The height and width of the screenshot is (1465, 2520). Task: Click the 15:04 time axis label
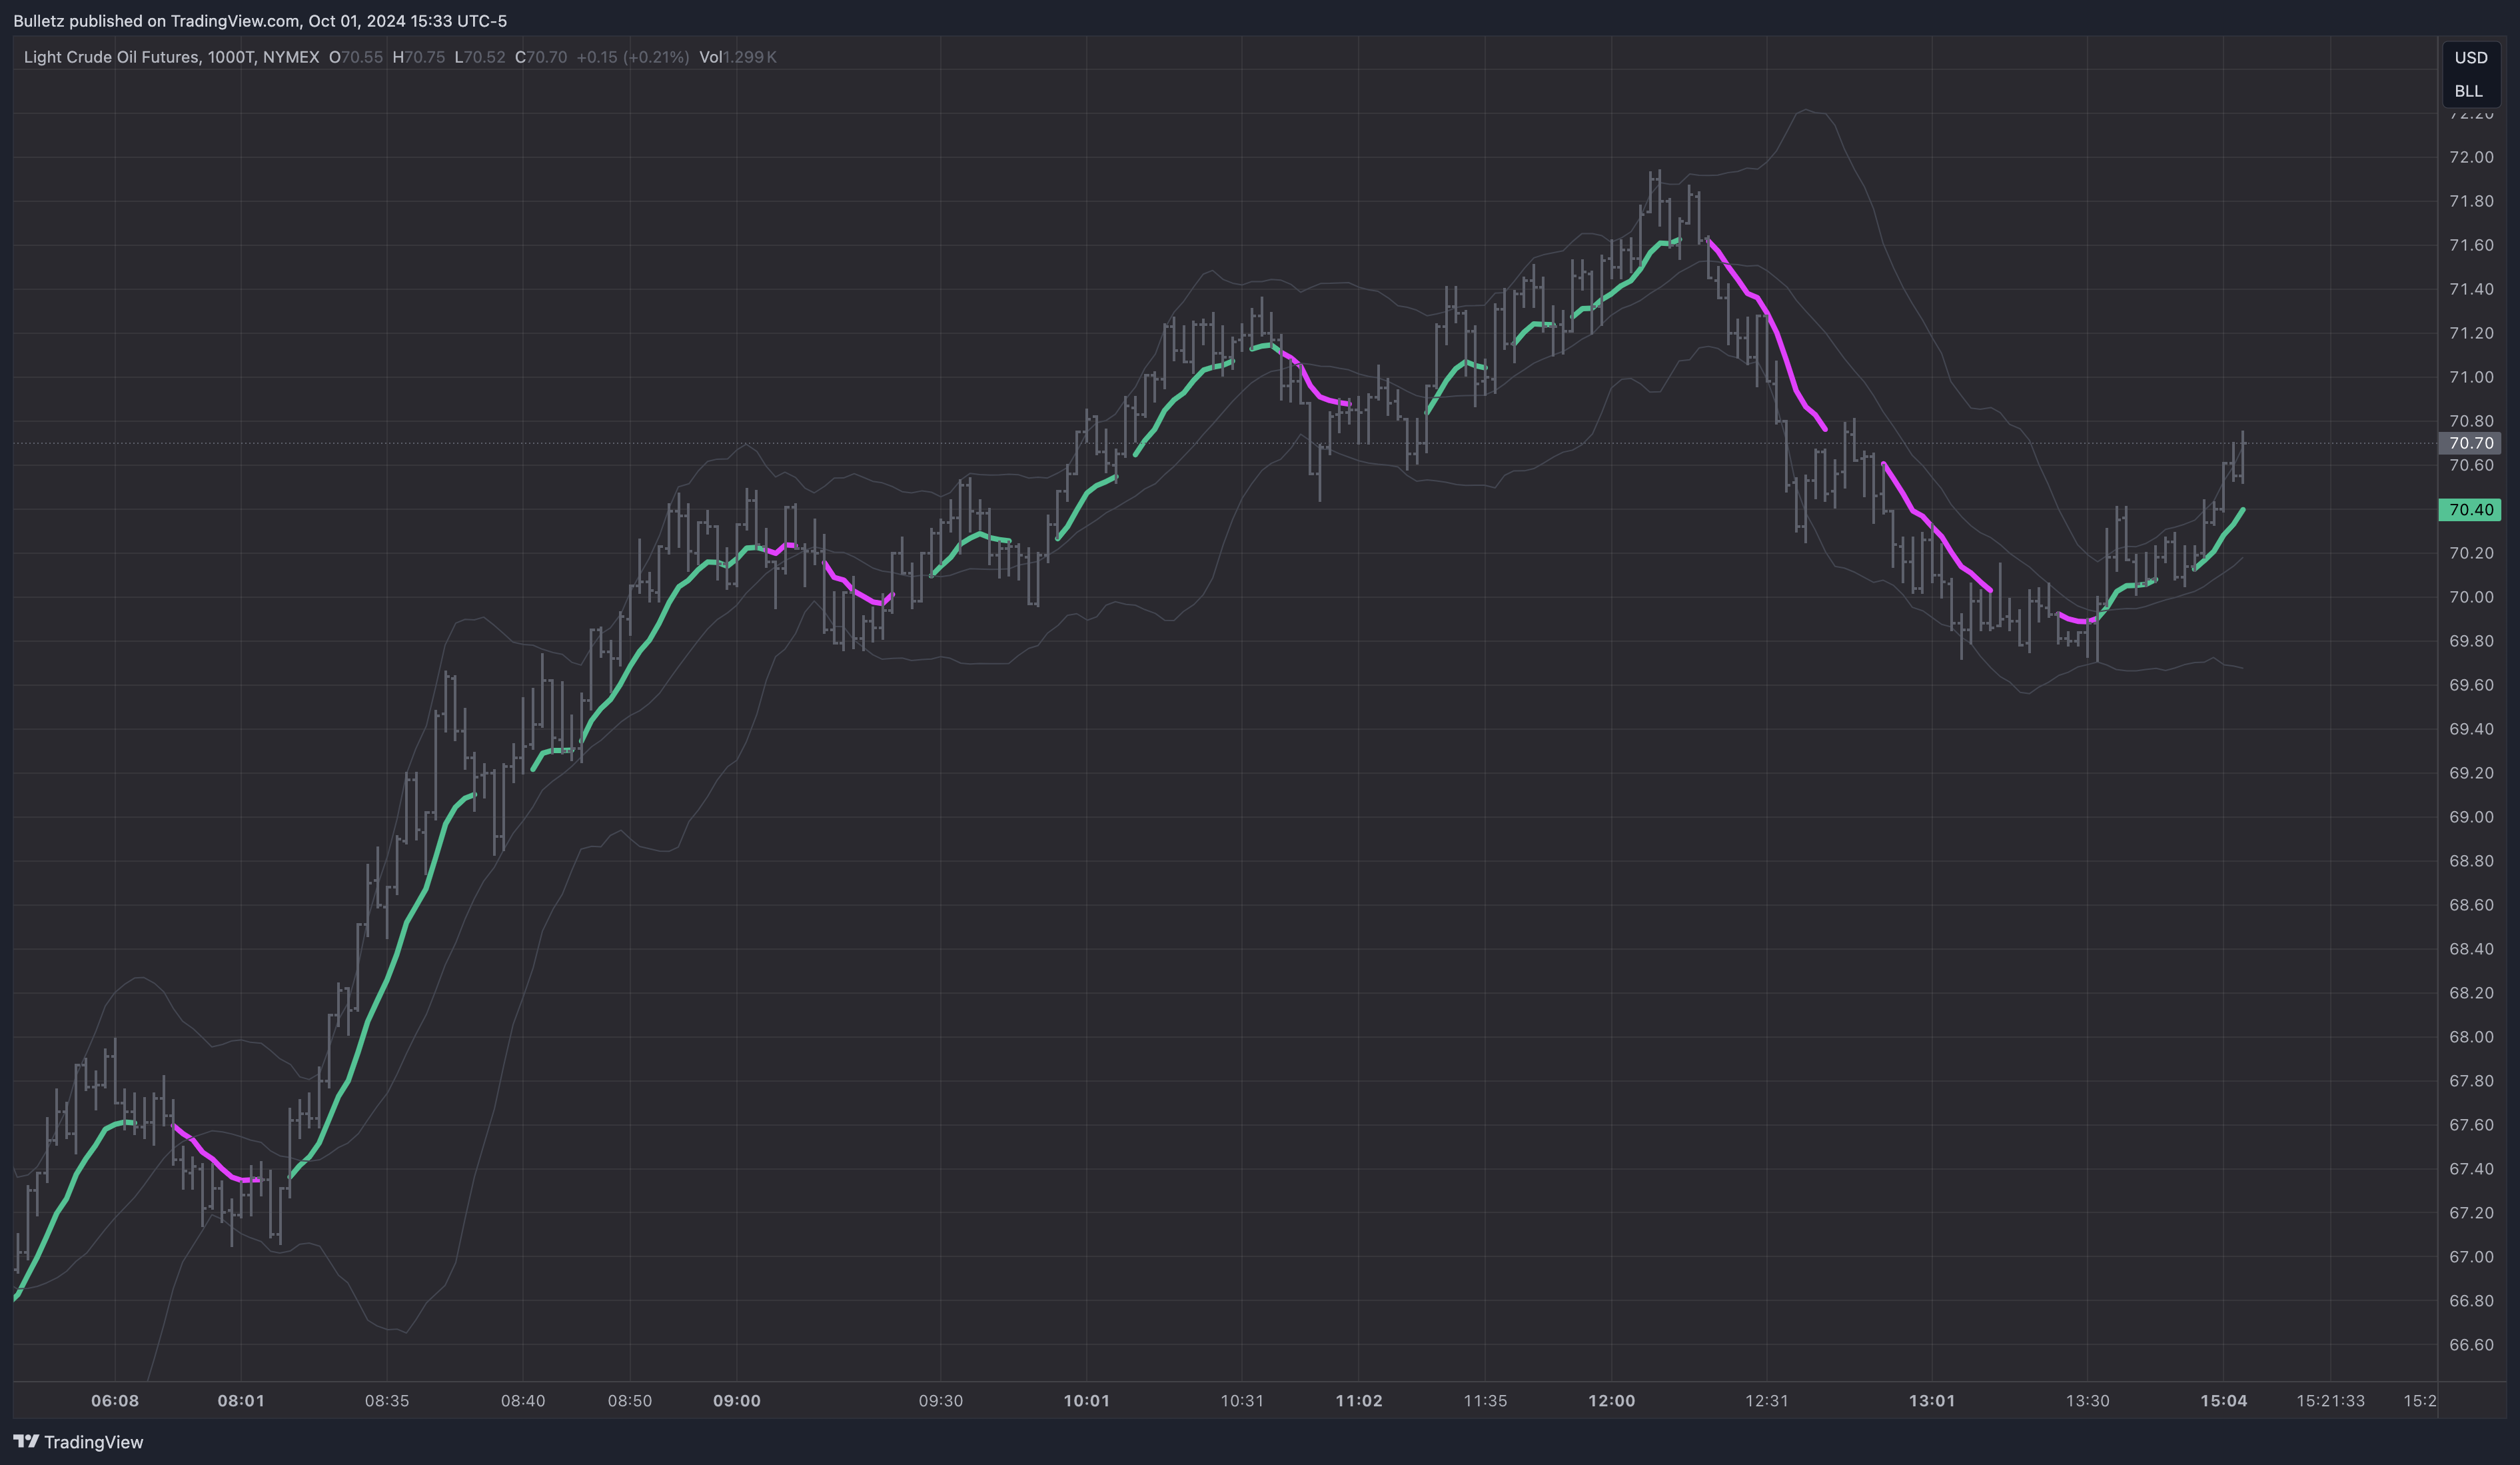click(2223, 1400)
